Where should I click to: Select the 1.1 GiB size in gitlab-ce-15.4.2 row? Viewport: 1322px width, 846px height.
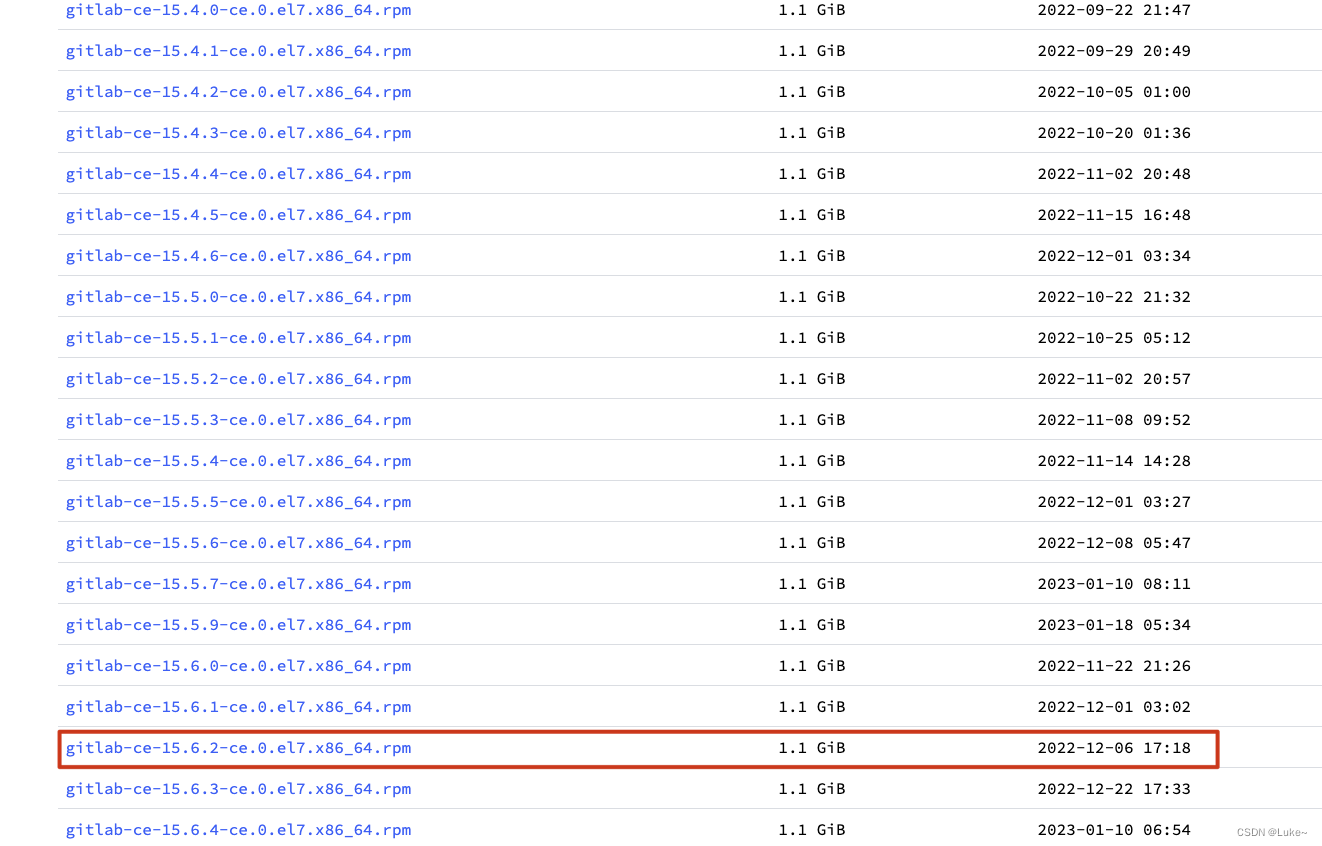tap(812, 92)
